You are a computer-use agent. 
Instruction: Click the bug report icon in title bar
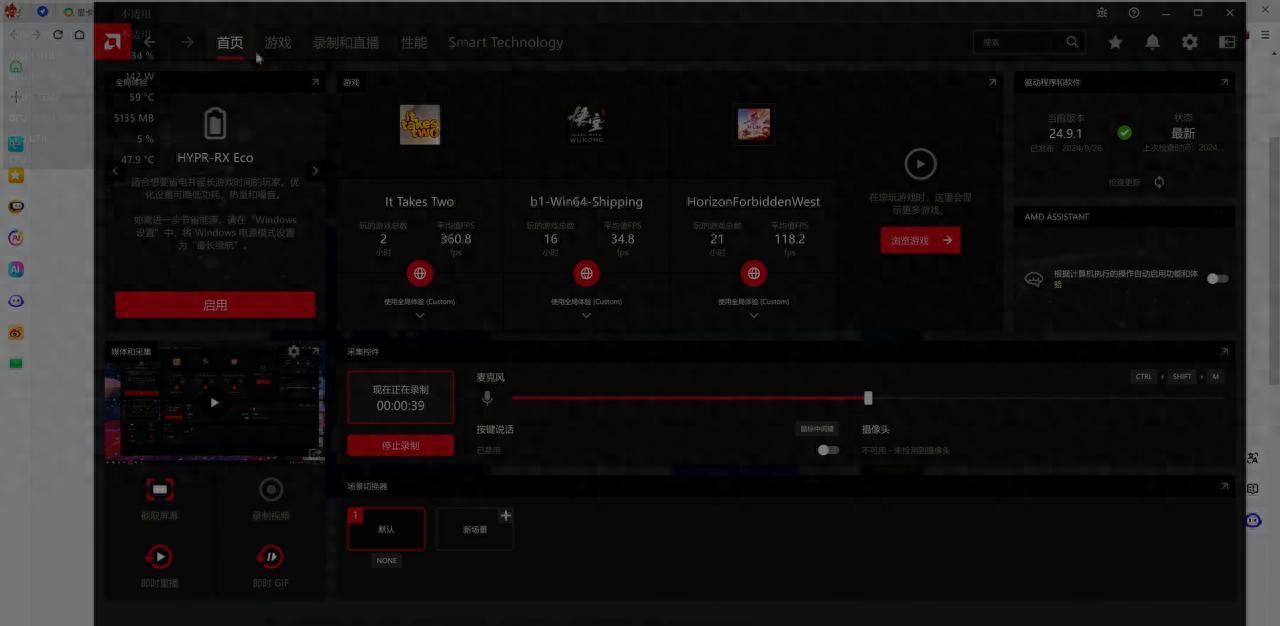coord(1101,13)
